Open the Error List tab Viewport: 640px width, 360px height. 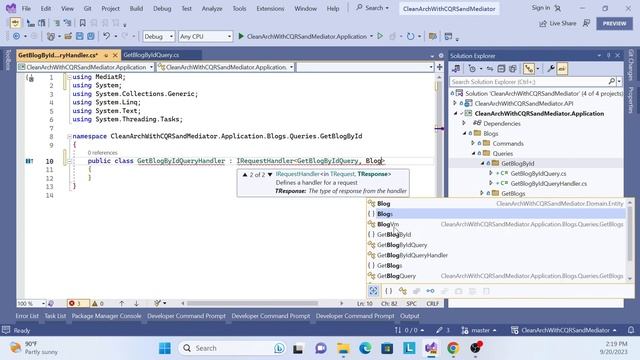tap(27, 316)
